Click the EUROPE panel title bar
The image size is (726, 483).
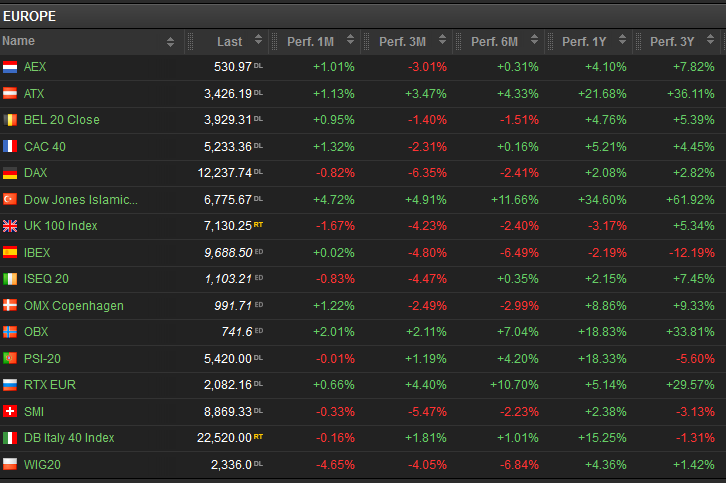(363, 15)
